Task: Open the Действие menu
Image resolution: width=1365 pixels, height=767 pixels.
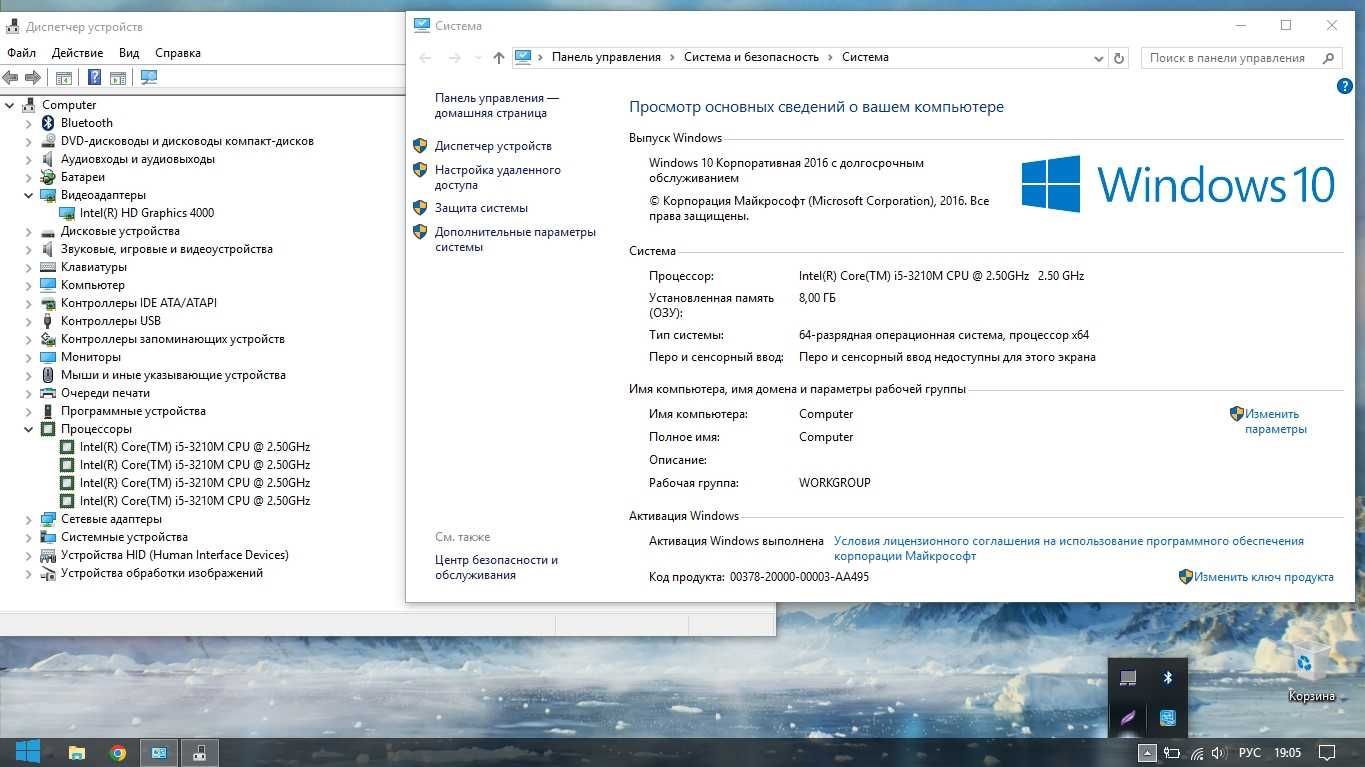Action: (77, 53)
